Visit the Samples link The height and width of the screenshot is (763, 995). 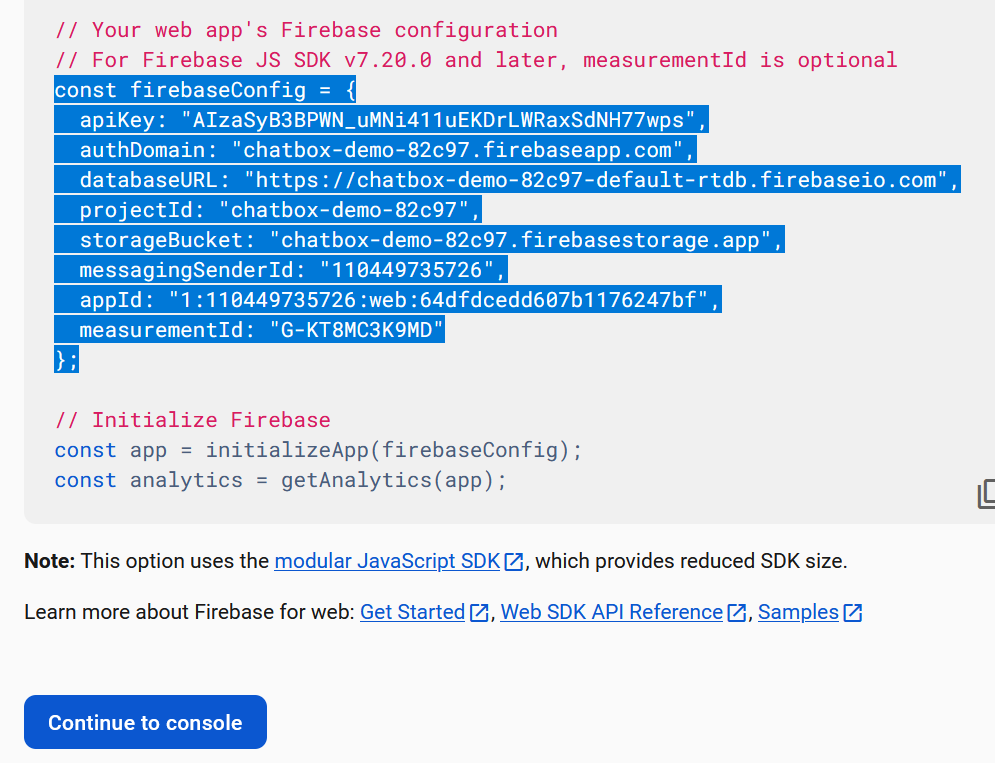(x=810, y=612)
